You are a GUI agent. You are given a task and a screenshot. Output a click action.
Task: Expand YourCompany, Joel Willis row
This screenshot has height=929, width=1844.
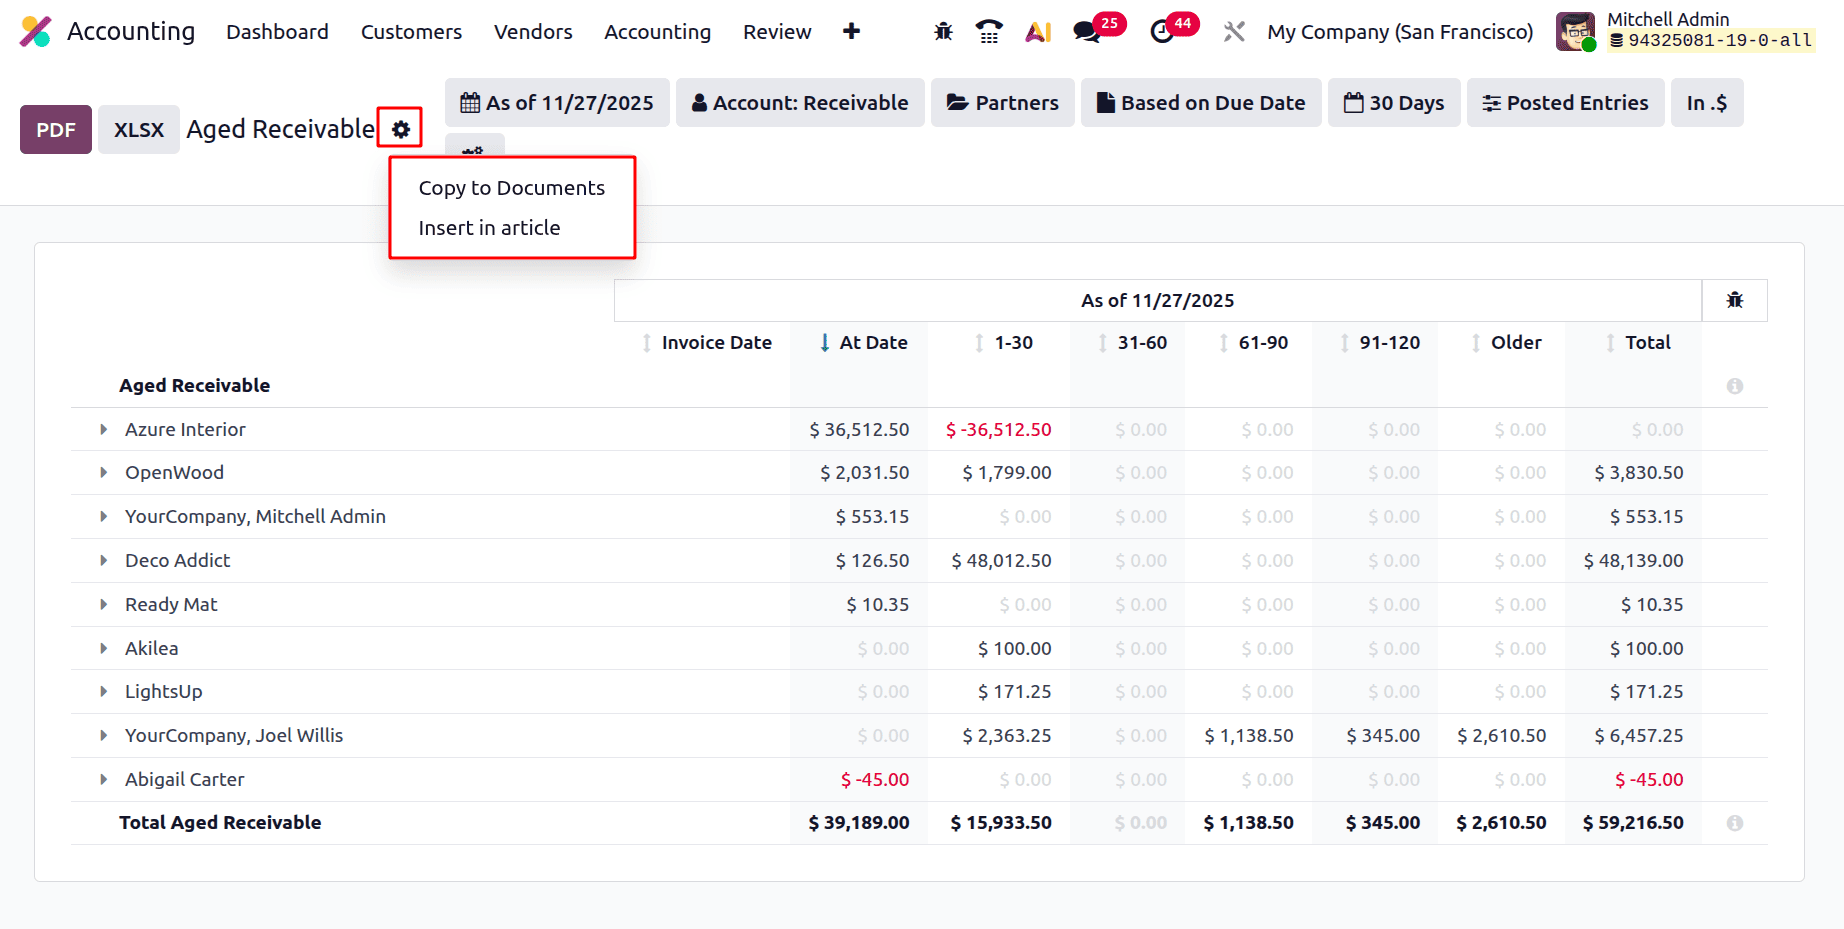(x=103, y=736)
